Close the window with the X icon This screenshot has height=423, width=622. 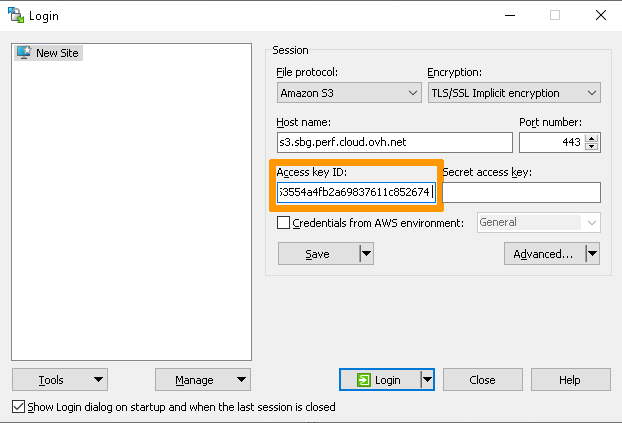pos(601,15)
